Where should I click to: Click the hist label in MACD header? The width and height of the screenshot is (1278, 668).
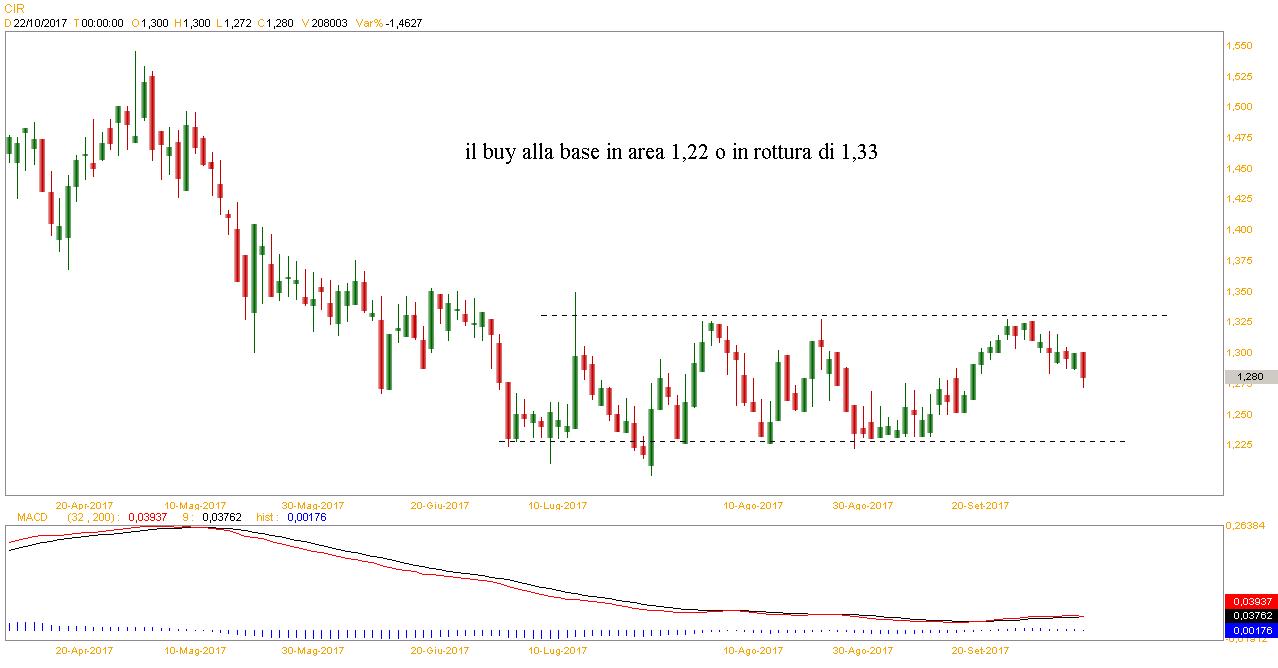coord(269,517)
